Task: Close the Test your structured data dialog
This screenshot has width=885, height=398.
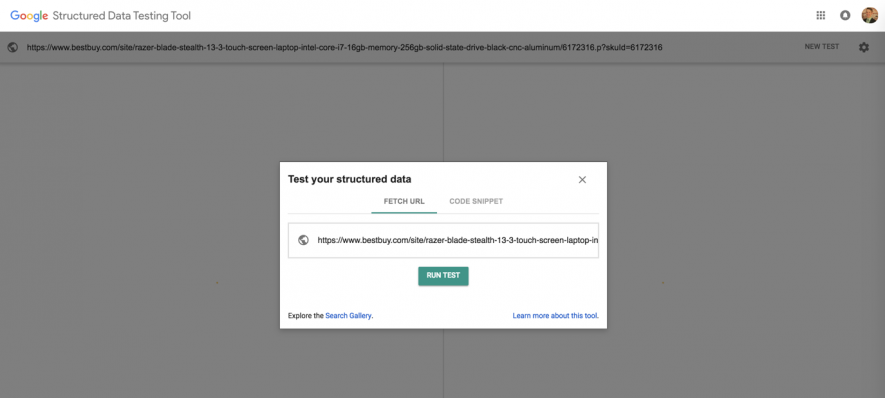Action: pyautogui.click(x=582, y=180)
